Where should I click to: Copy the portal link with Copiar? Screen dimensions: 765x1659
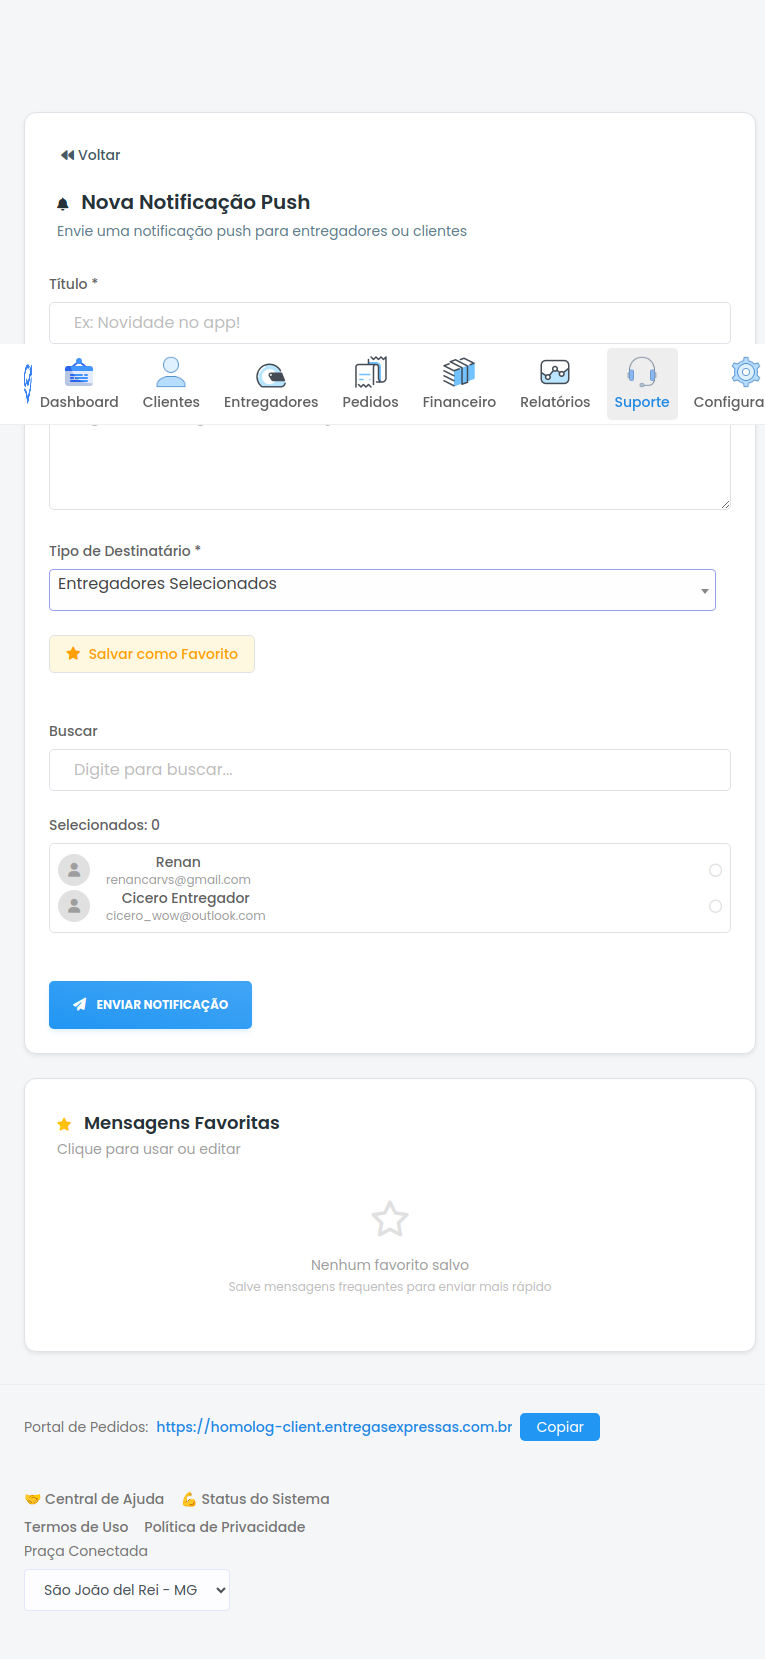coord(559,1427)
